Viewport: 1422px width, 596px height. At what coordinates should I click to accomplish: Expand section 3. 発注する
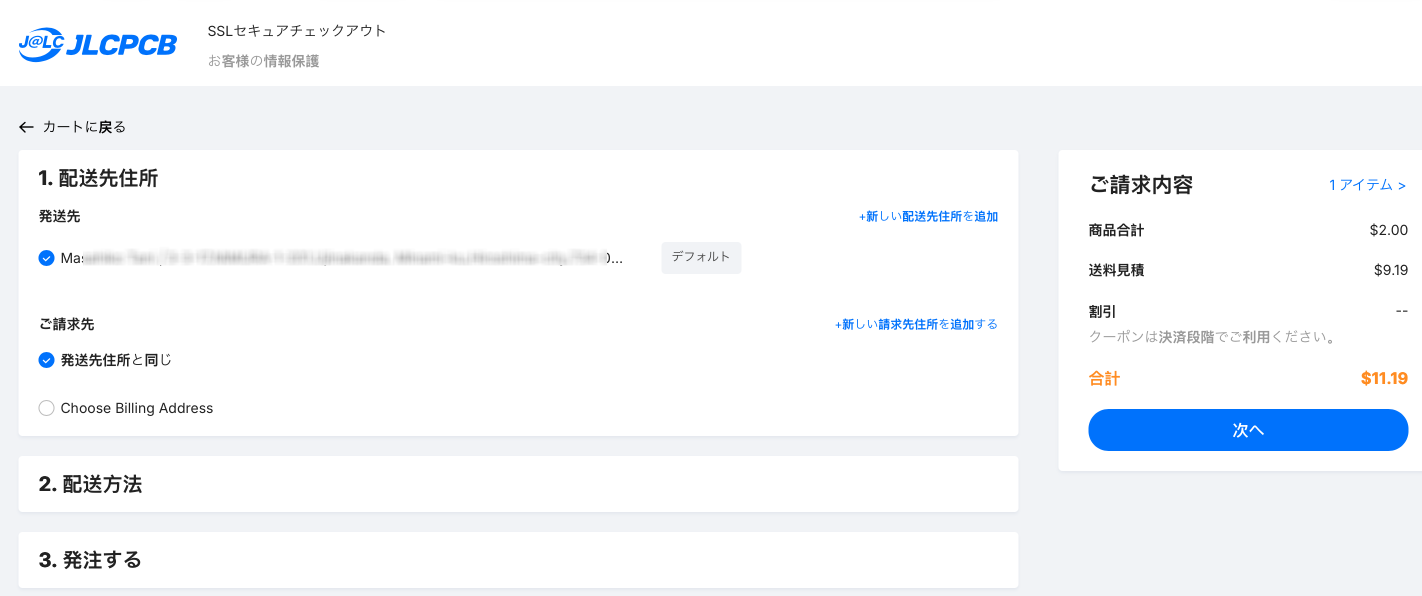click(x=518, y=559)
